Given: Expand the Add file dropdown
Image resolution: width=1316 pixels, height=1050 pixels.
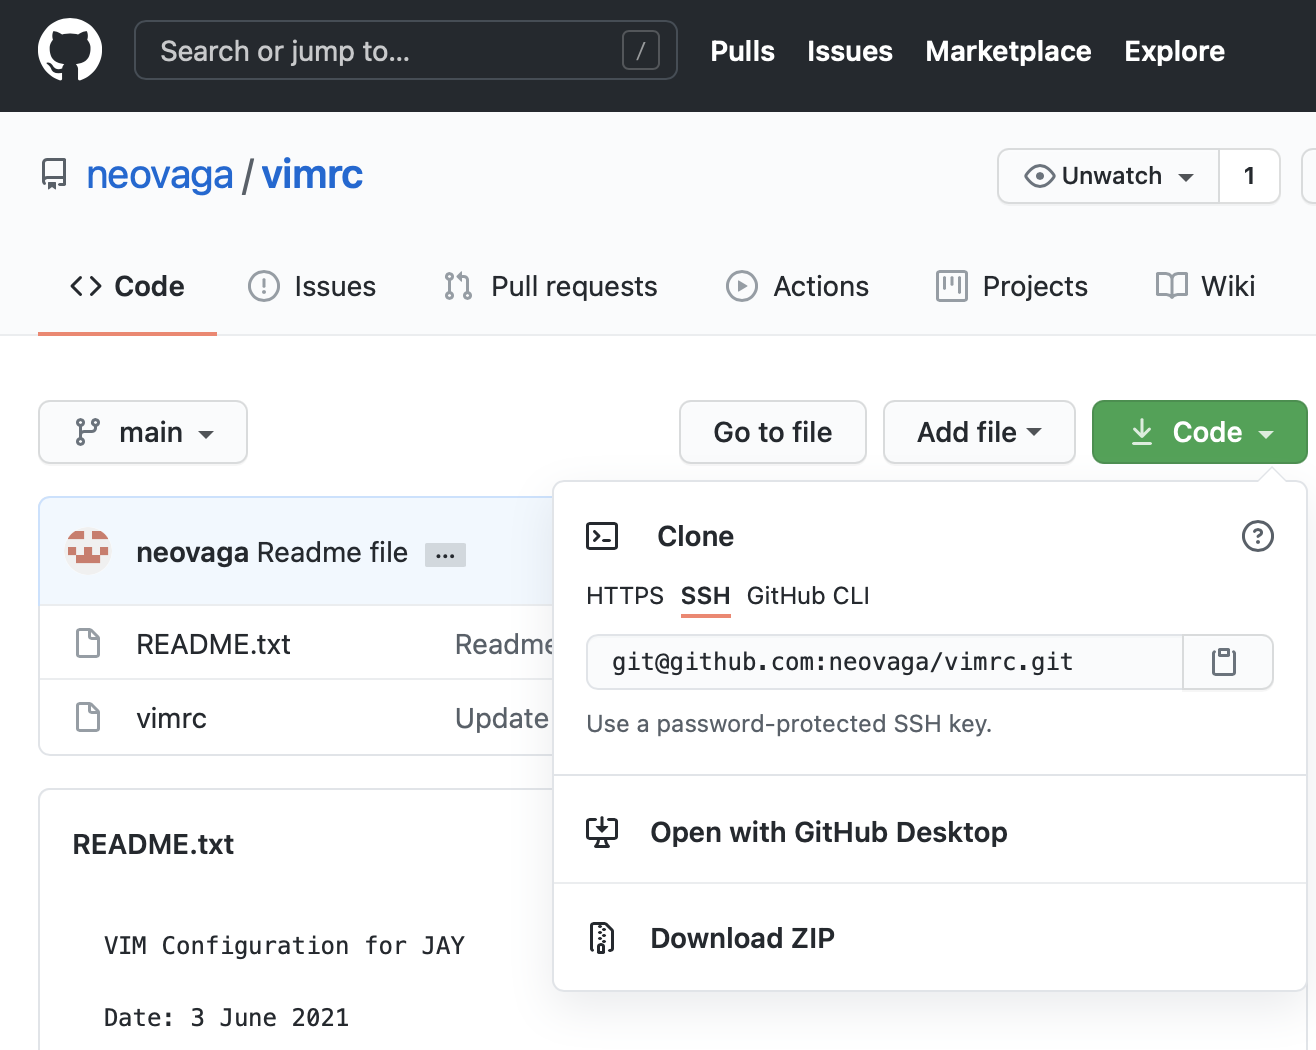Looking at the screenshot, I should [x=979, y=432].
